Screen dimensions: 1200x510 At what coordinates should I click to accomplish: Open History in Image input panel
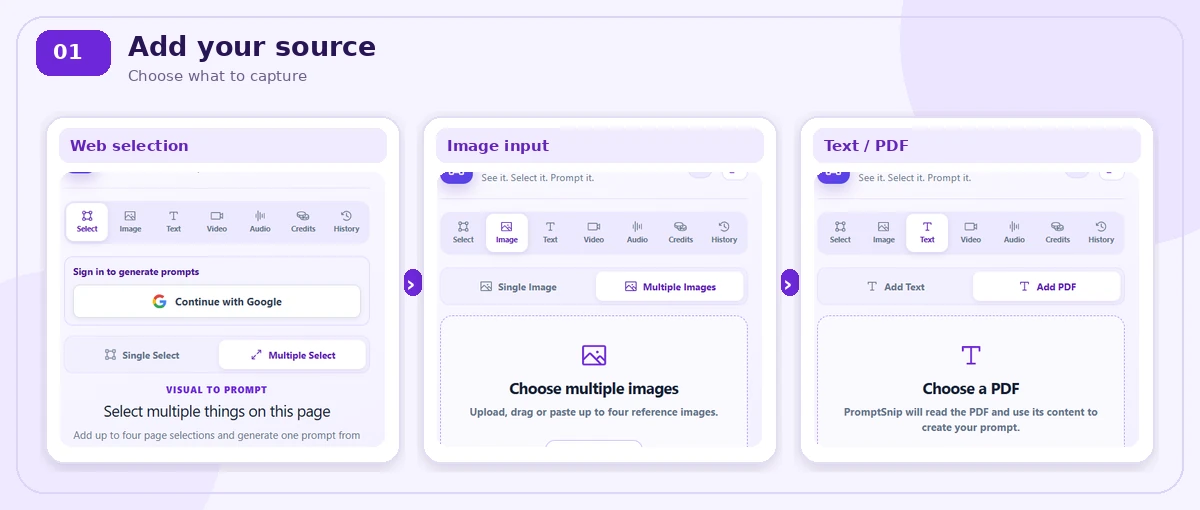click(724, 232)
